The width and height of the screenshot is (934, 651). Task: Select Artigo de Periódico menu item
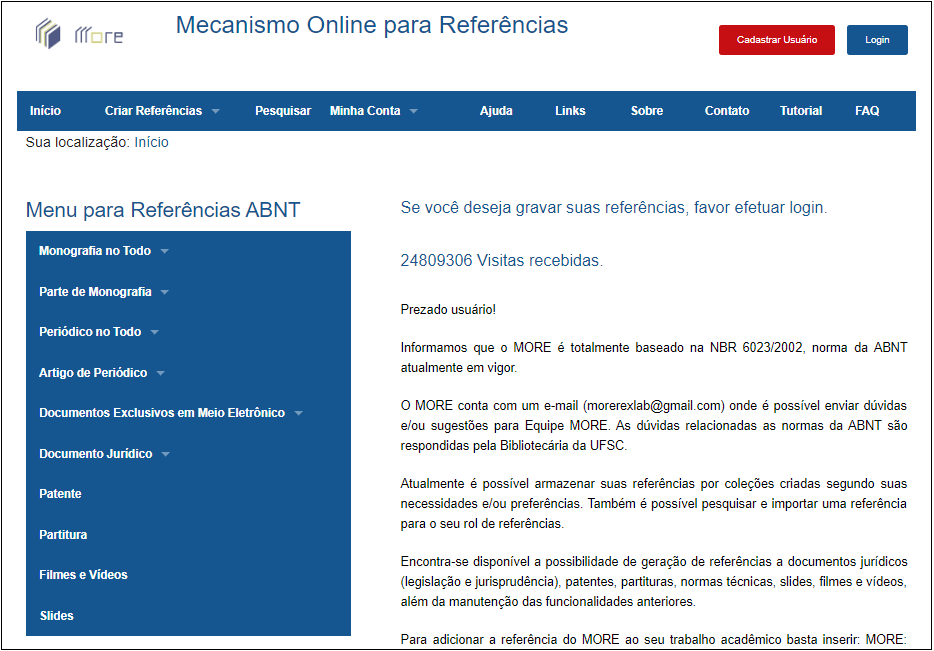(x=93, y=373)
